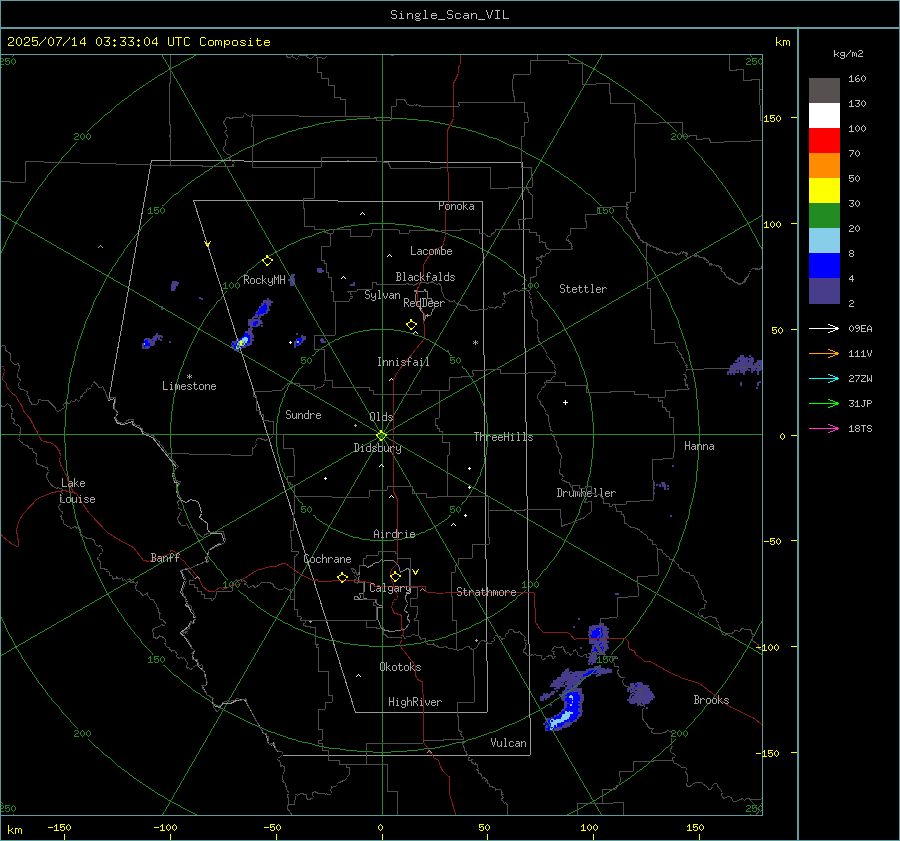
Task: Click the asterisk marker above Limestone
Action: pyautogui.click(x=189, y=377)
